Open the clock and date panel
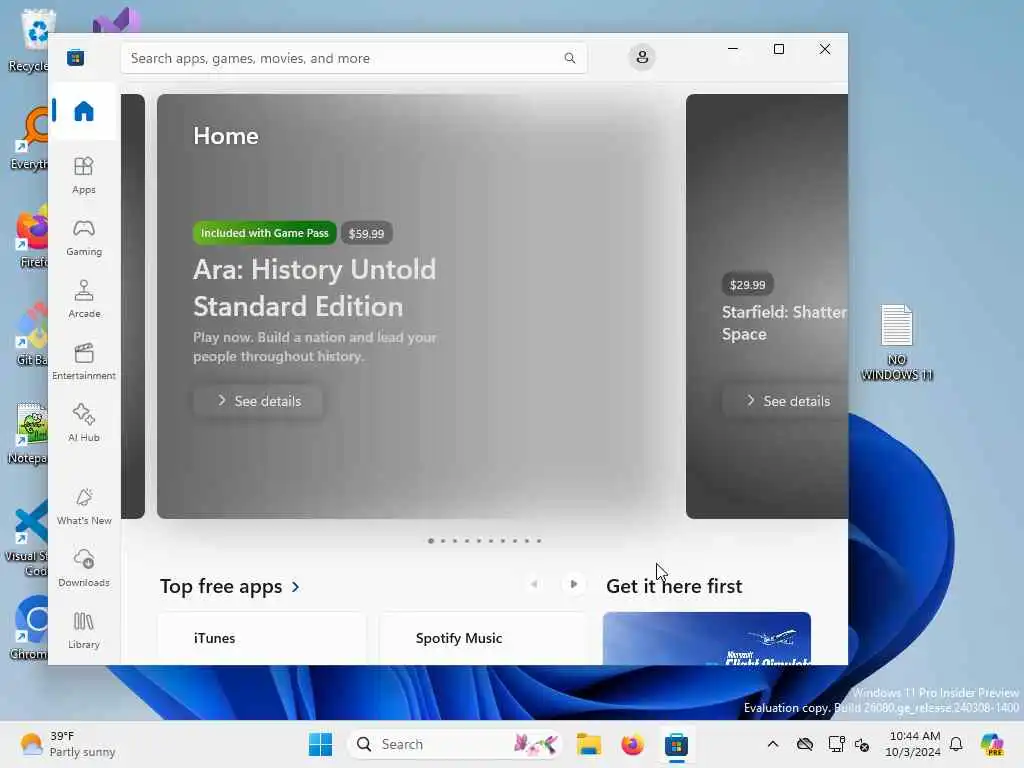This screenshot has width=1024, height=768. 913,744
